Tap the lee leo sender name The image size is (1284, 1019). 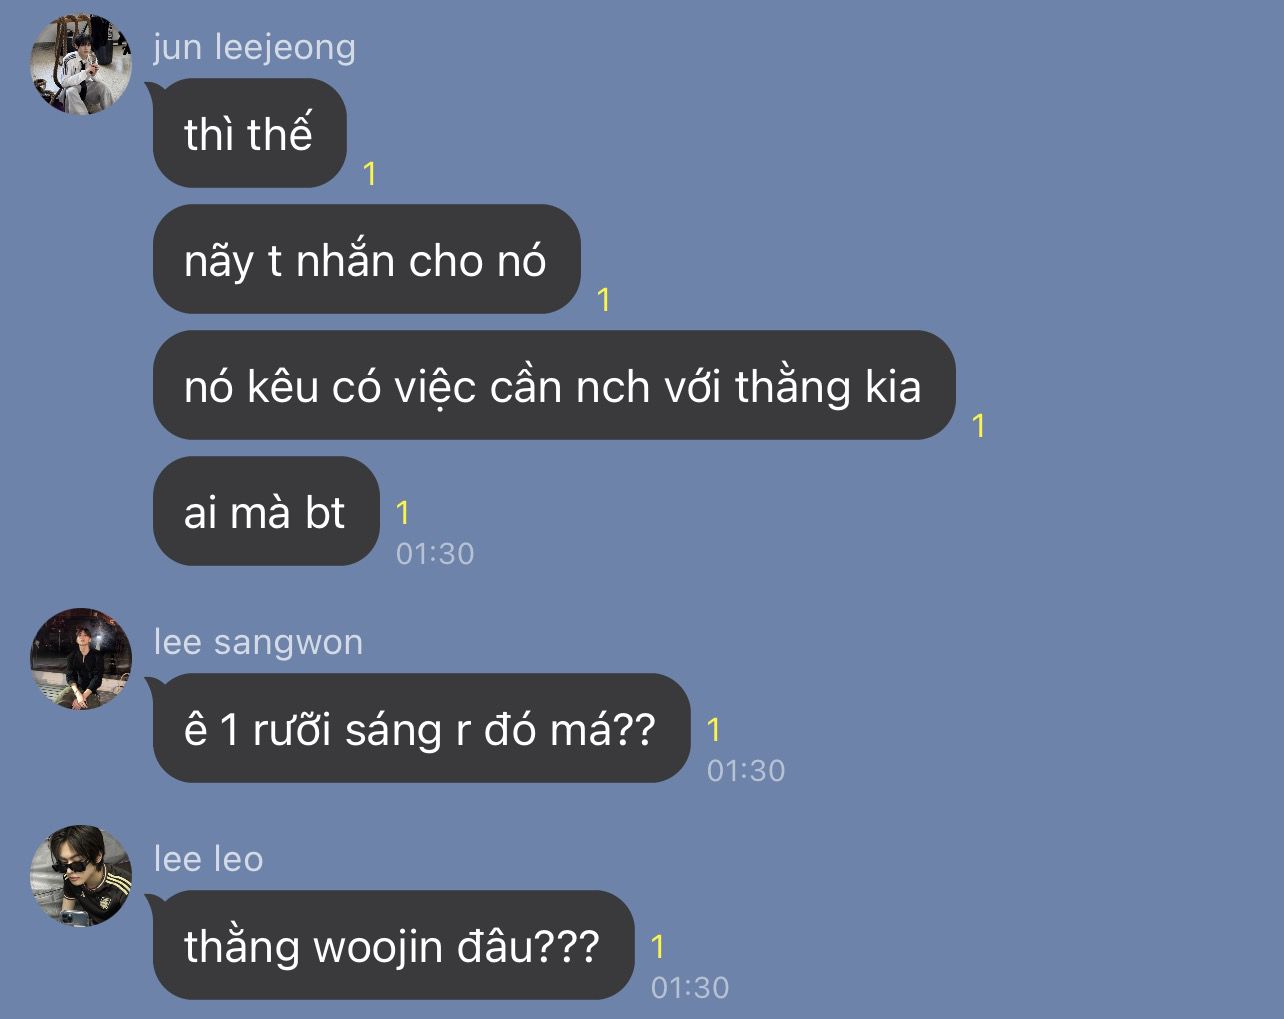point(208,859)
